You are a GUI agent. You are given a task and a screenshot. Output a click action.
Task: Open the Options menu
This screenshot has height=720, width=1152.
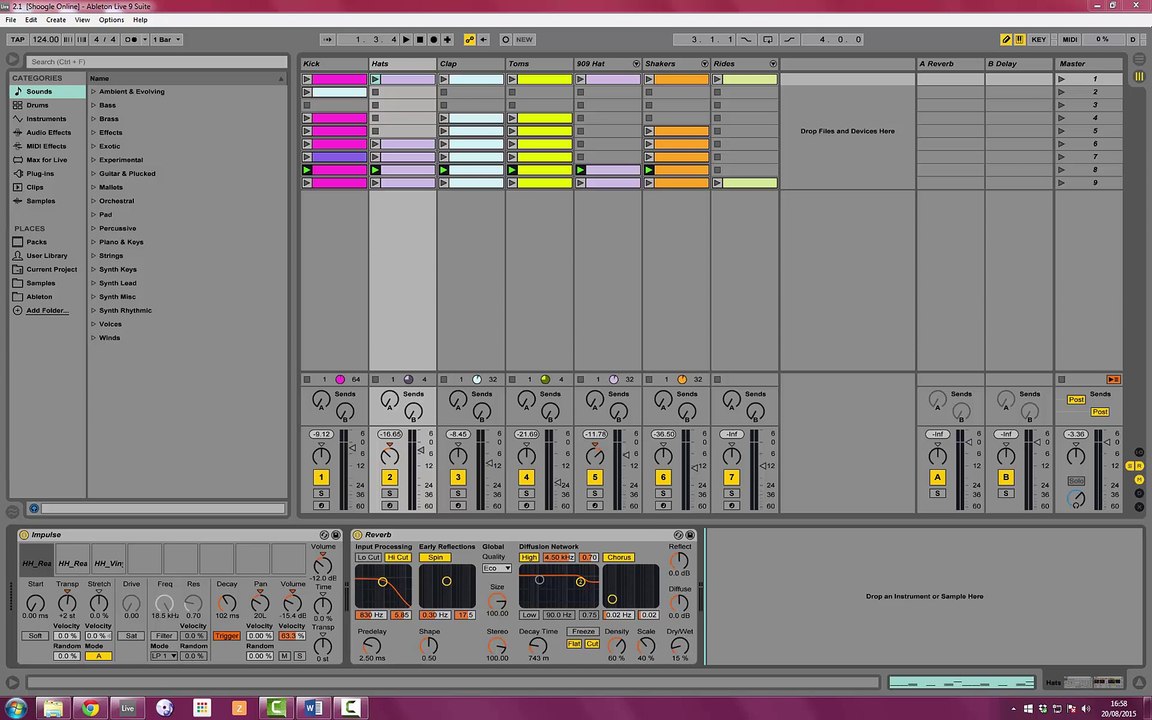point(112,20)
